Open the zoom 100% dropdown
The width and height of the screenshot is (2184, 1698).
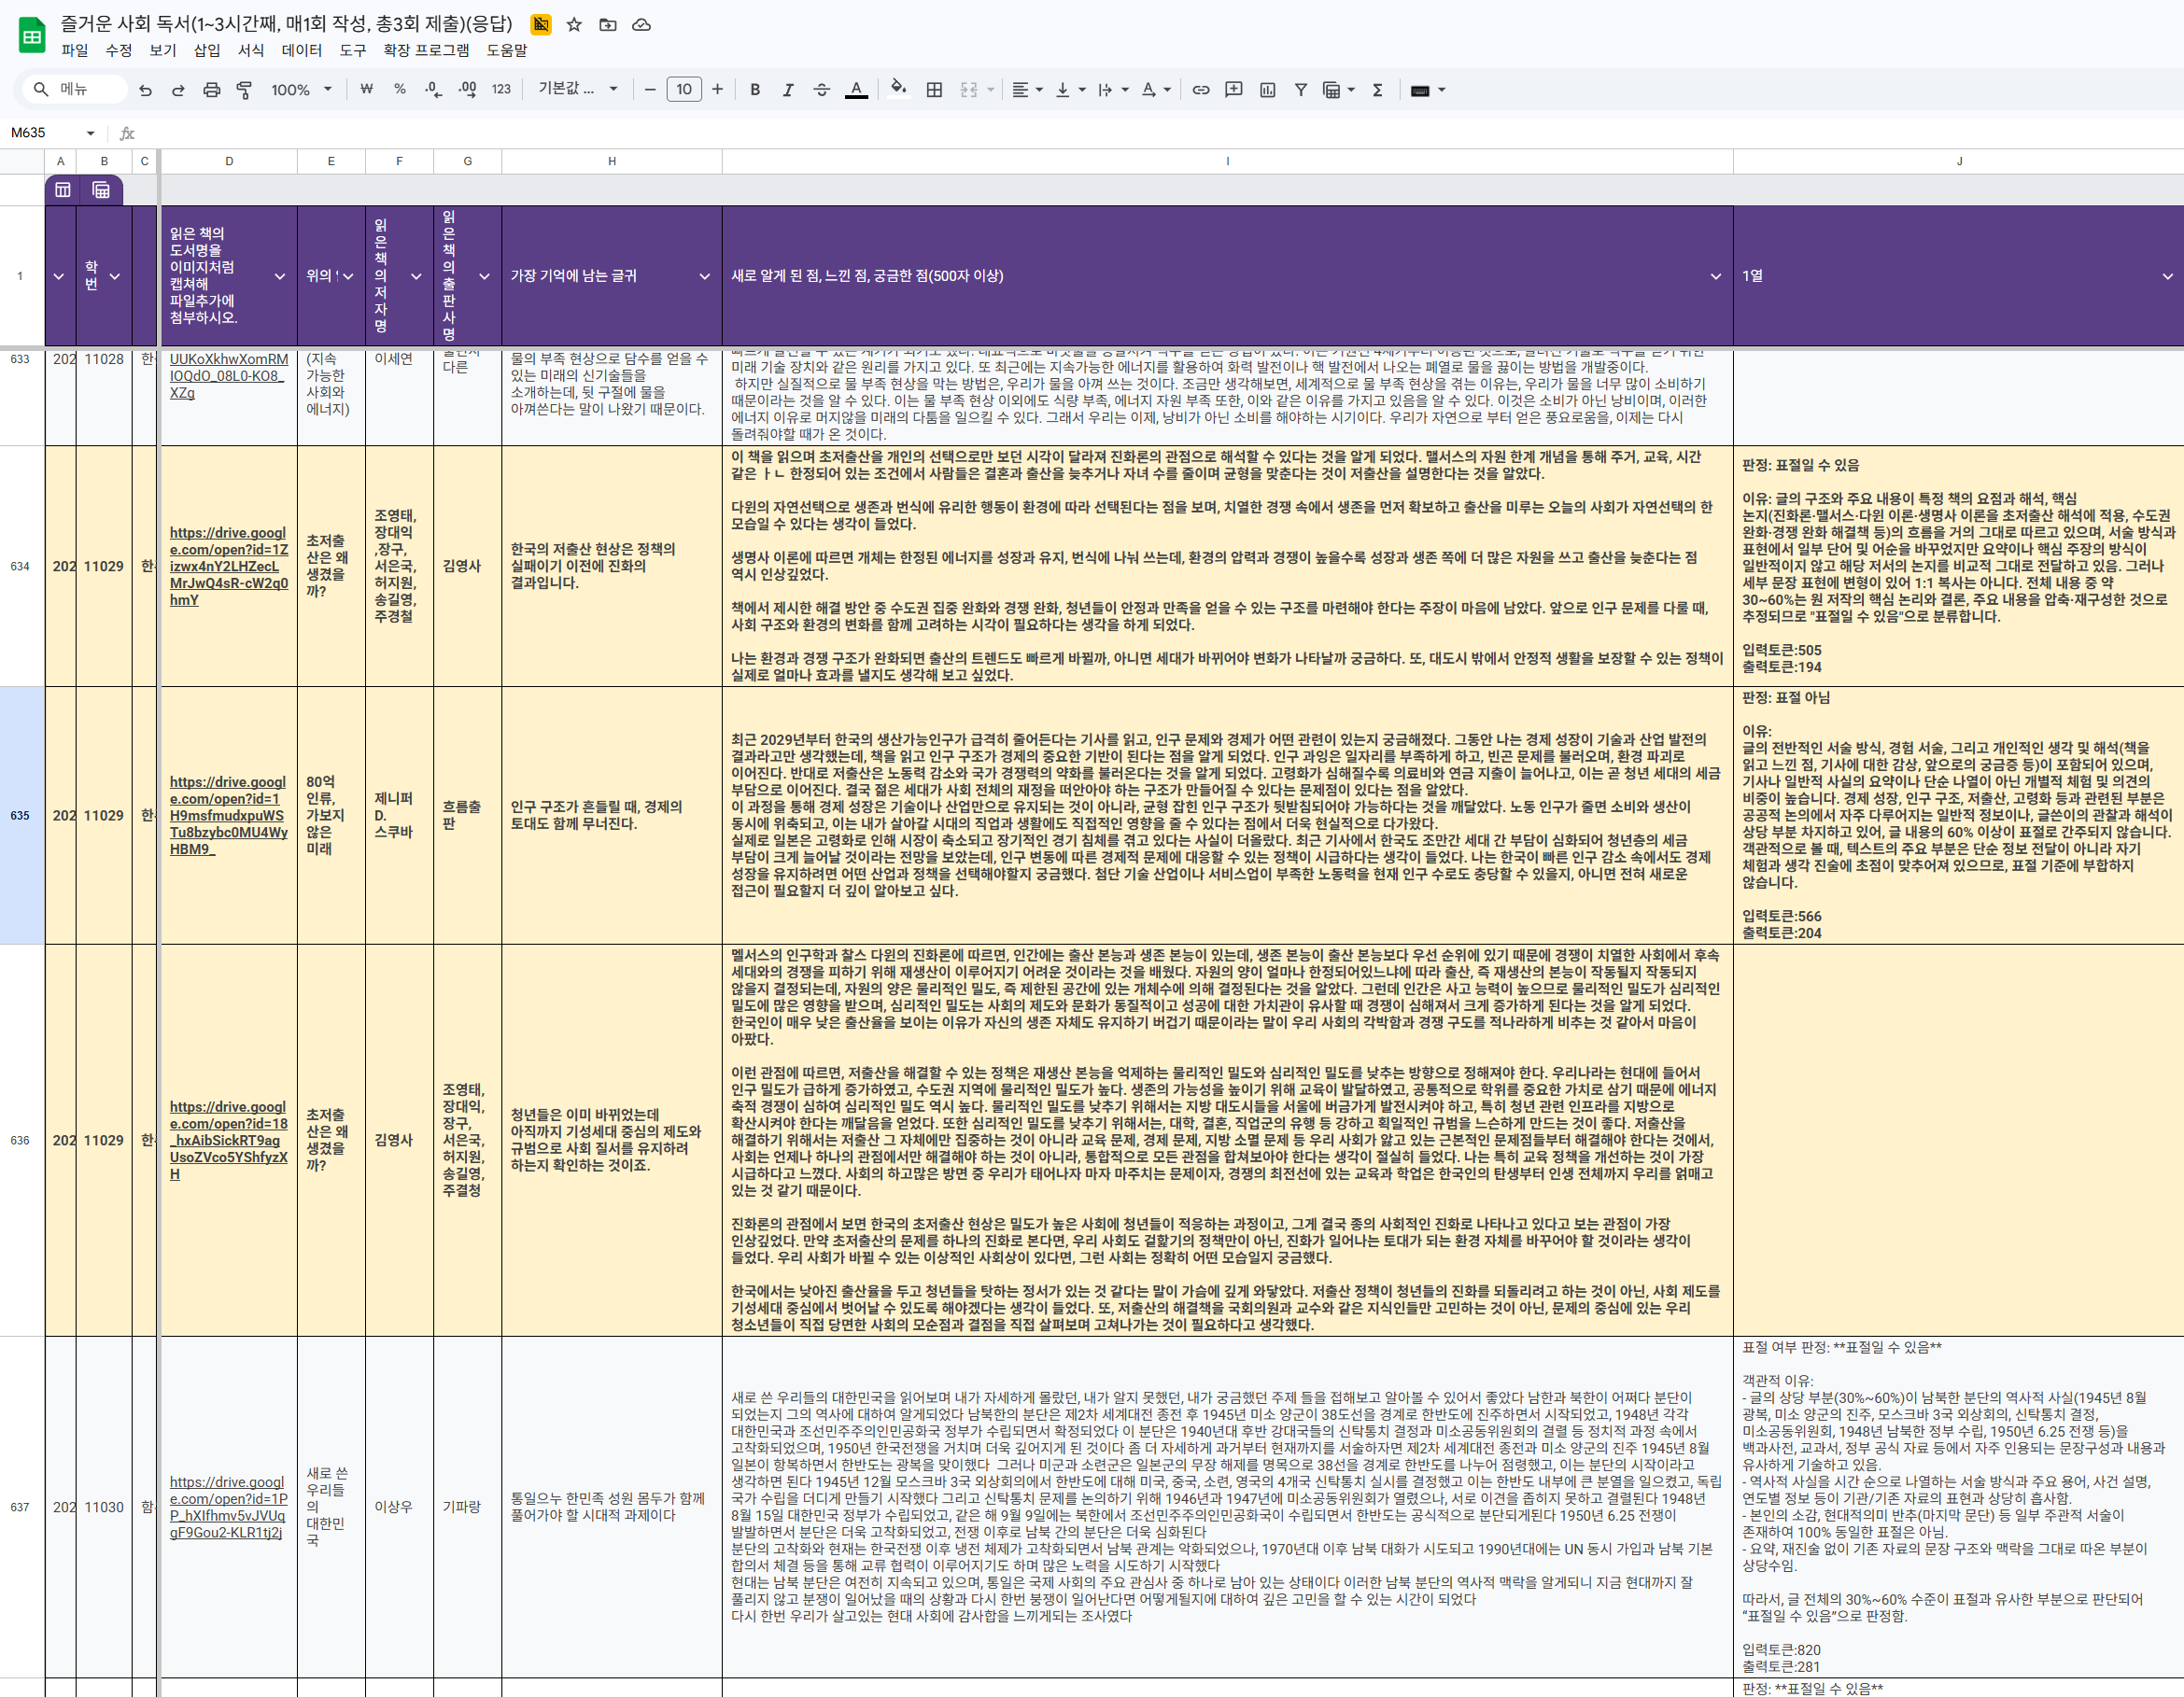pos(301,90)
